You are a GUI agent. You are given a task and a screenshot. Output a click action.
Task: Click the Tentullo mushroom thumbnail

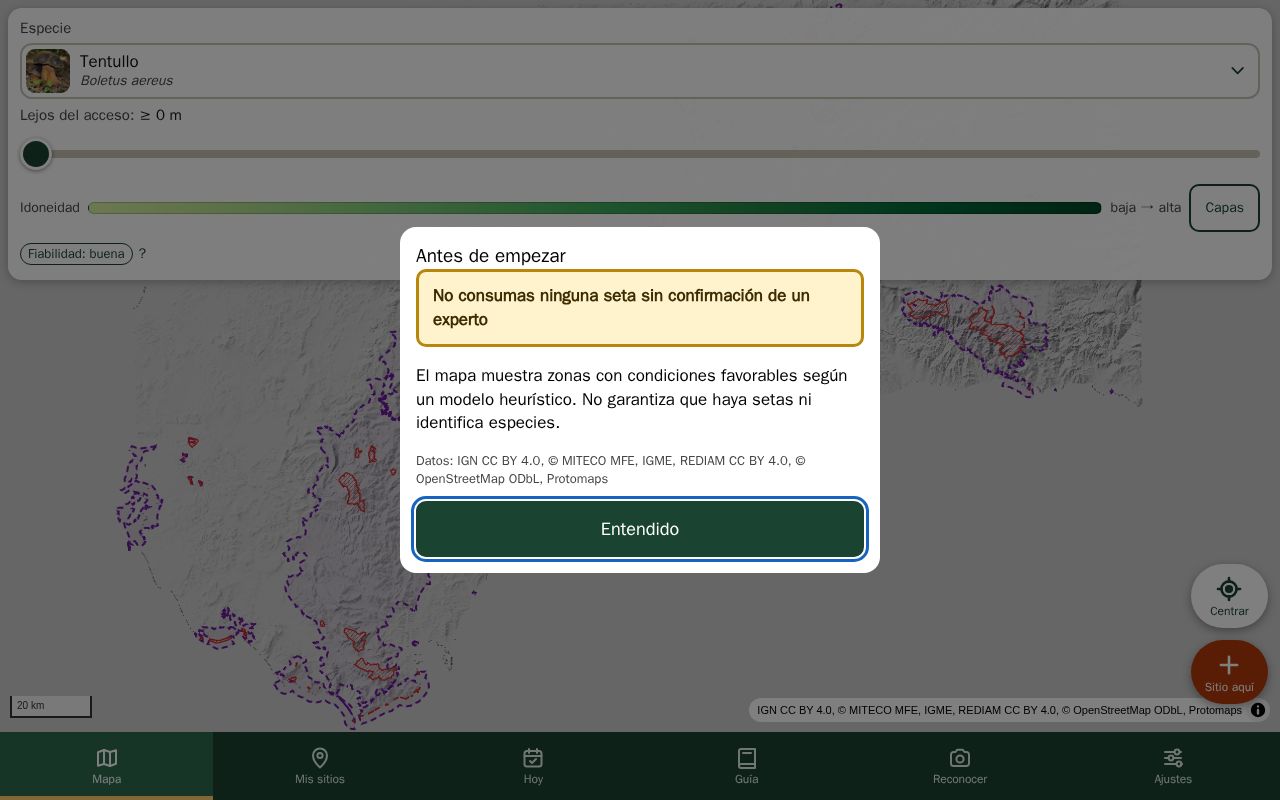tap(48, 71)
